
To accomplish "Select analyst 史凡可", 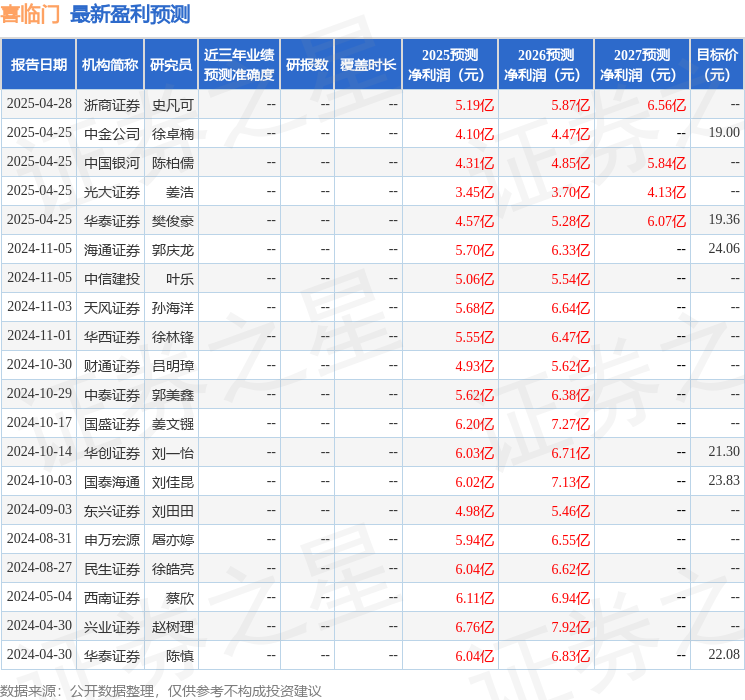I will tap(173, 105).
